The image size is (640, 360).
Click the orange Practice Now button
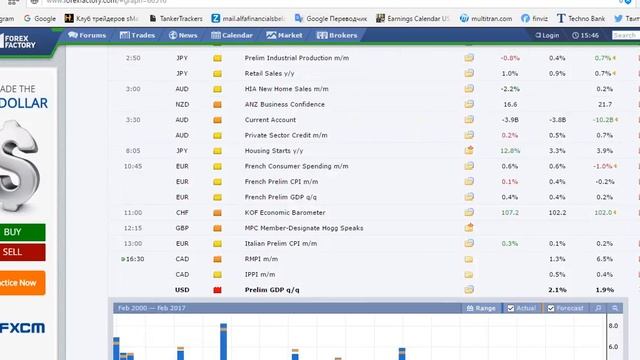[22, 282]
